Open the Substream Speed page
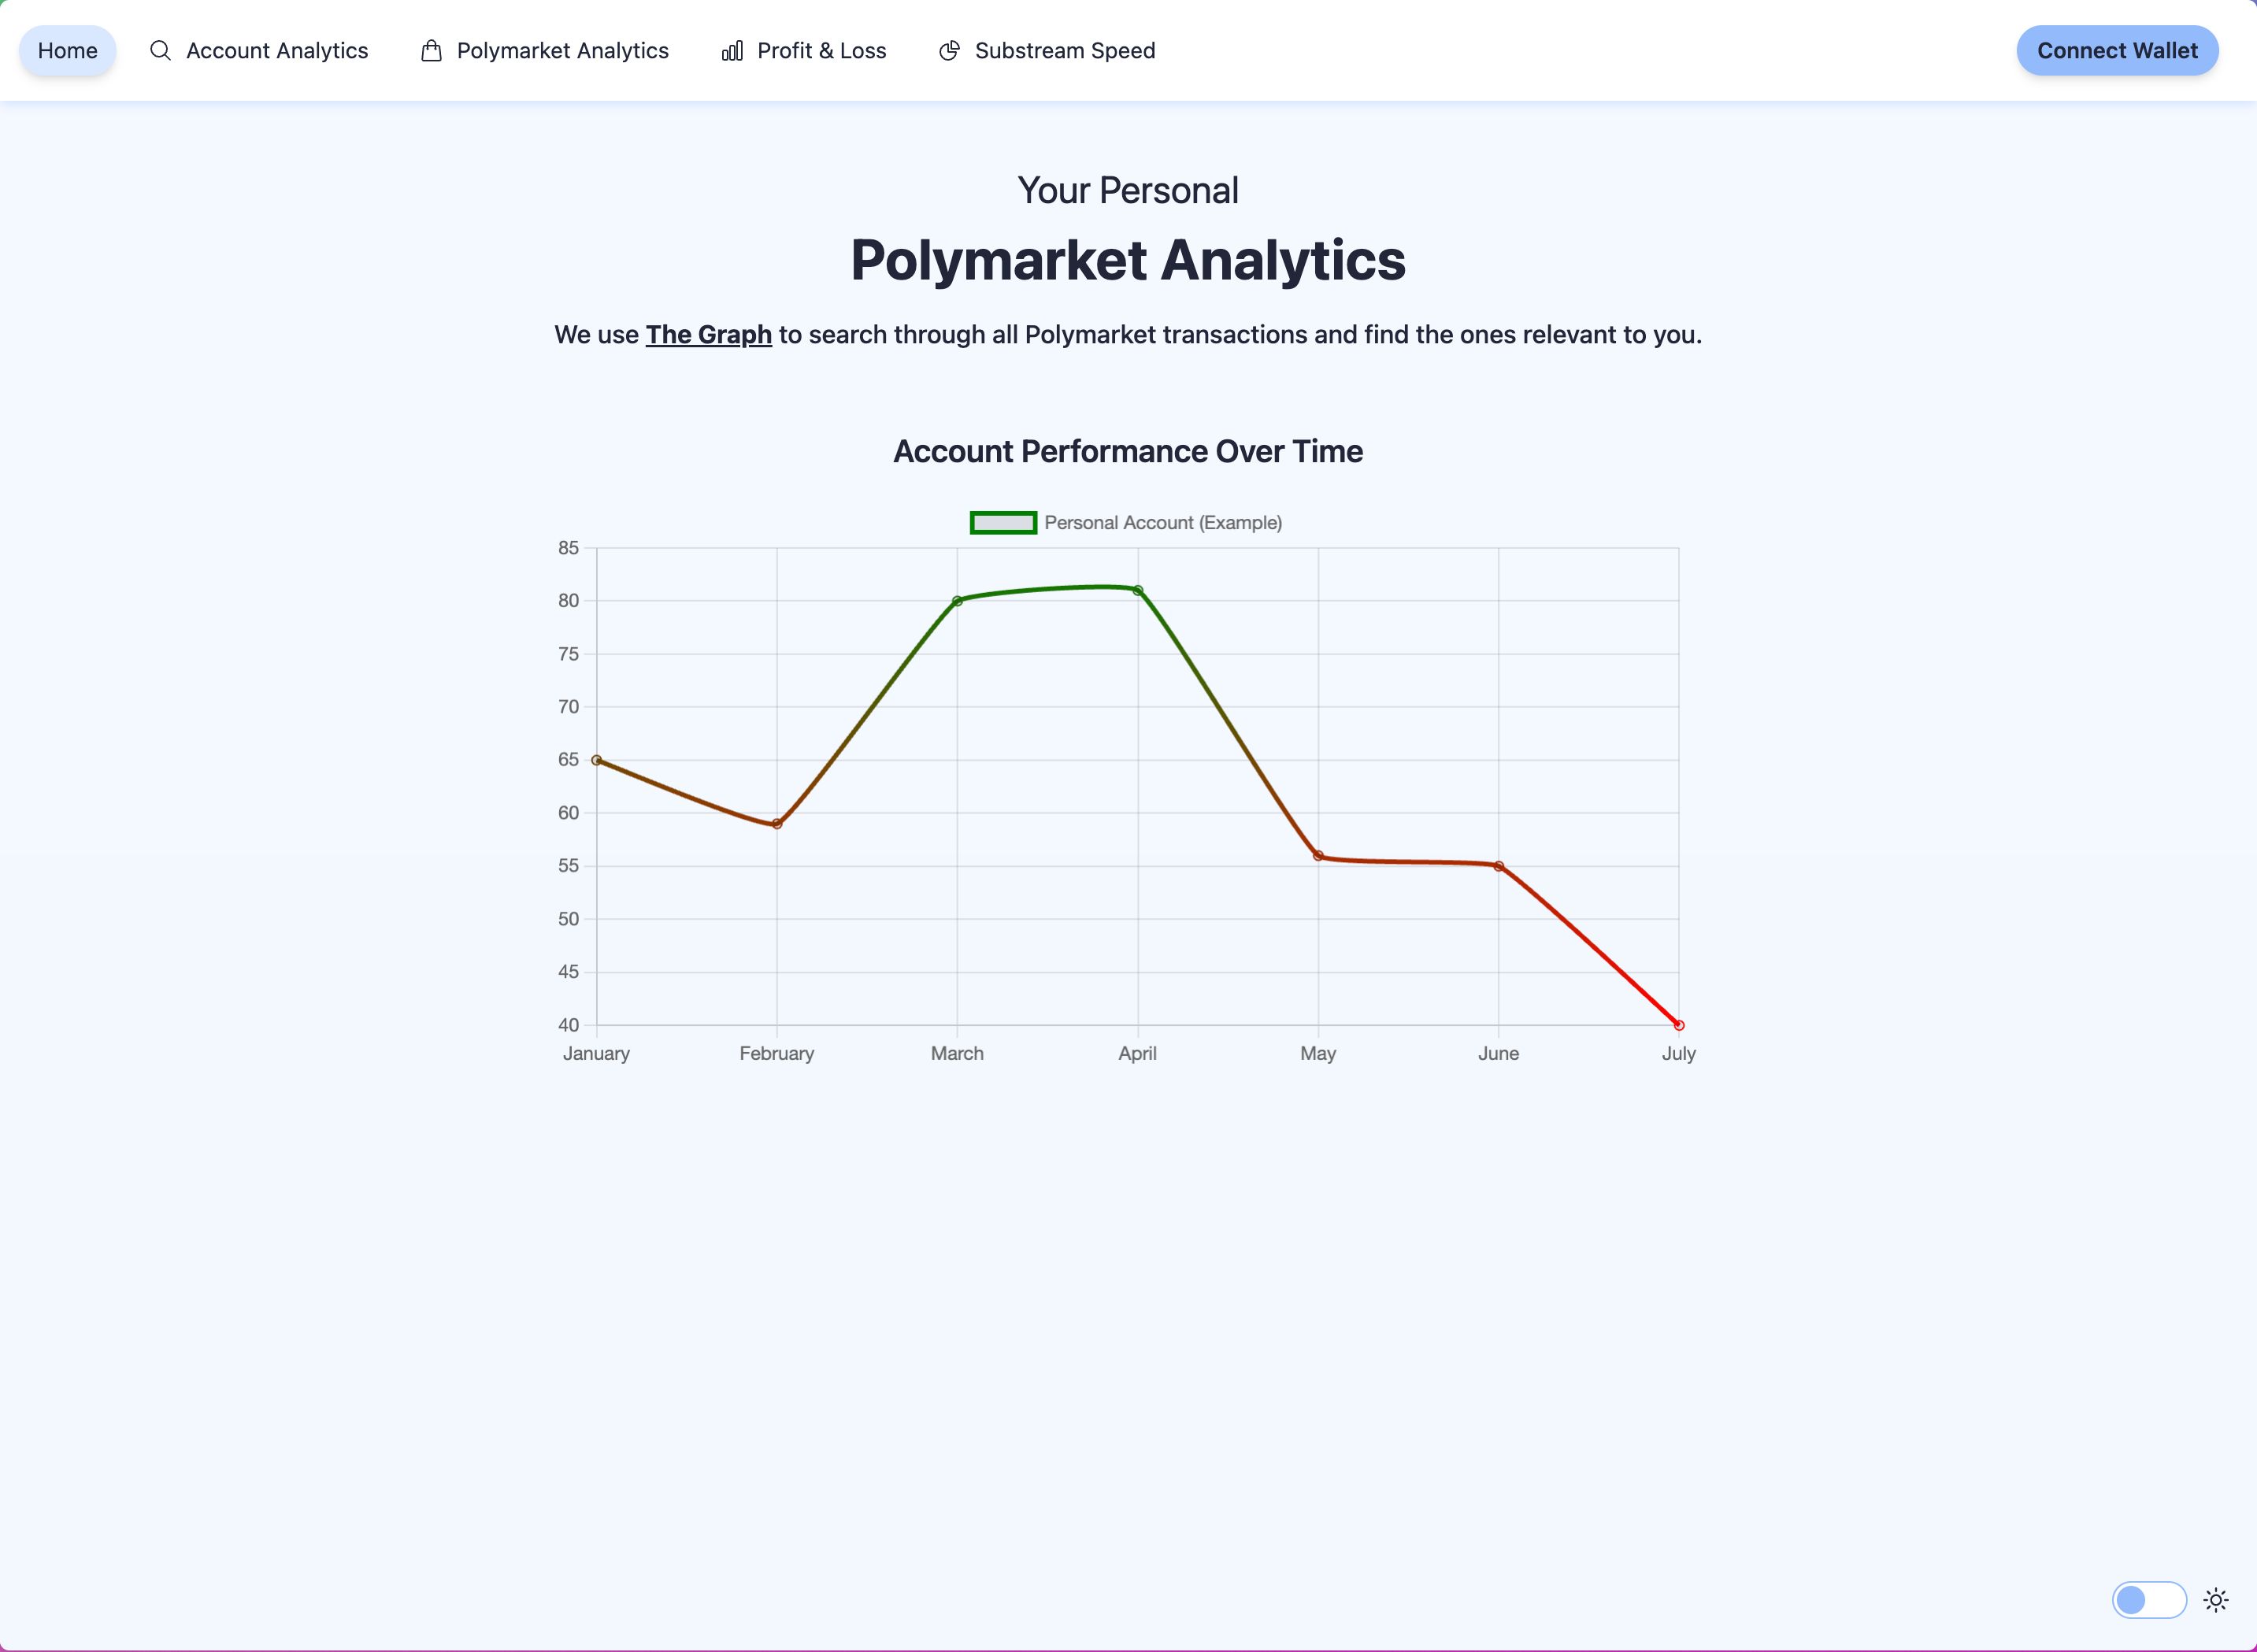The image size is (2257, 1652). tap(1047, 50)
